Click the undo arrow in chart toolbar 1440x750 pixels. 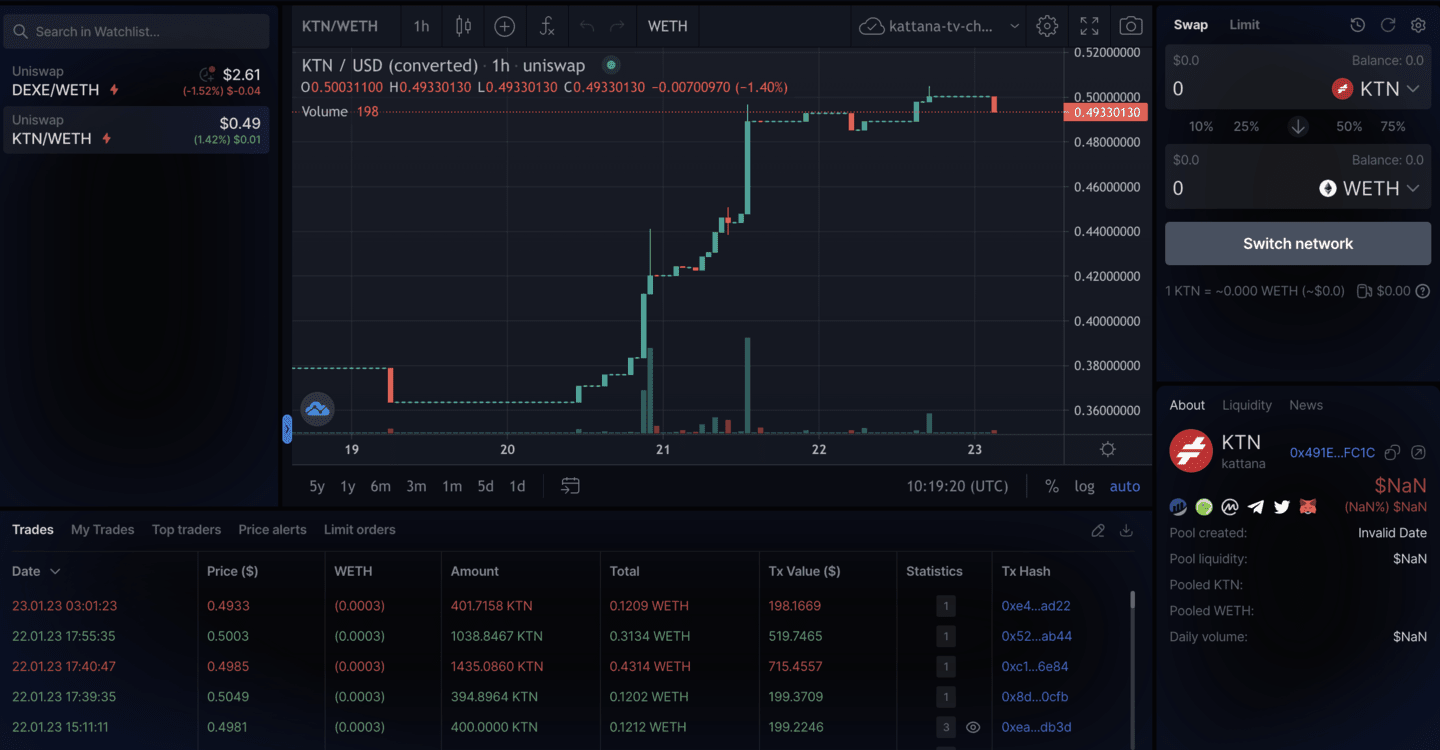coord(587,26)
